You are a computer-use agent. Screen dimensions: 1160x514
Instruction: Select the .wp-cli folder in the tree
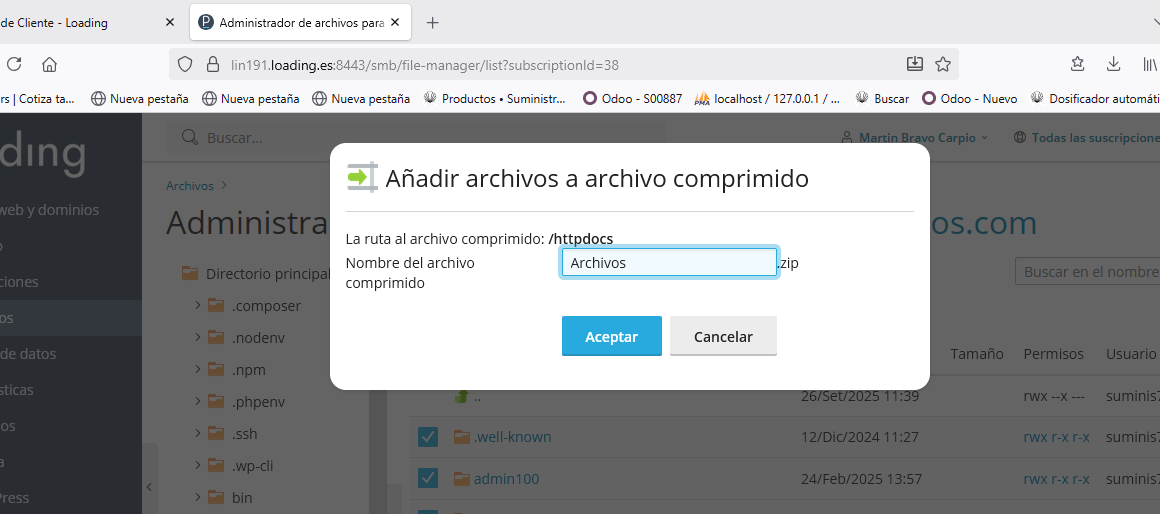(x=252, y=465)
